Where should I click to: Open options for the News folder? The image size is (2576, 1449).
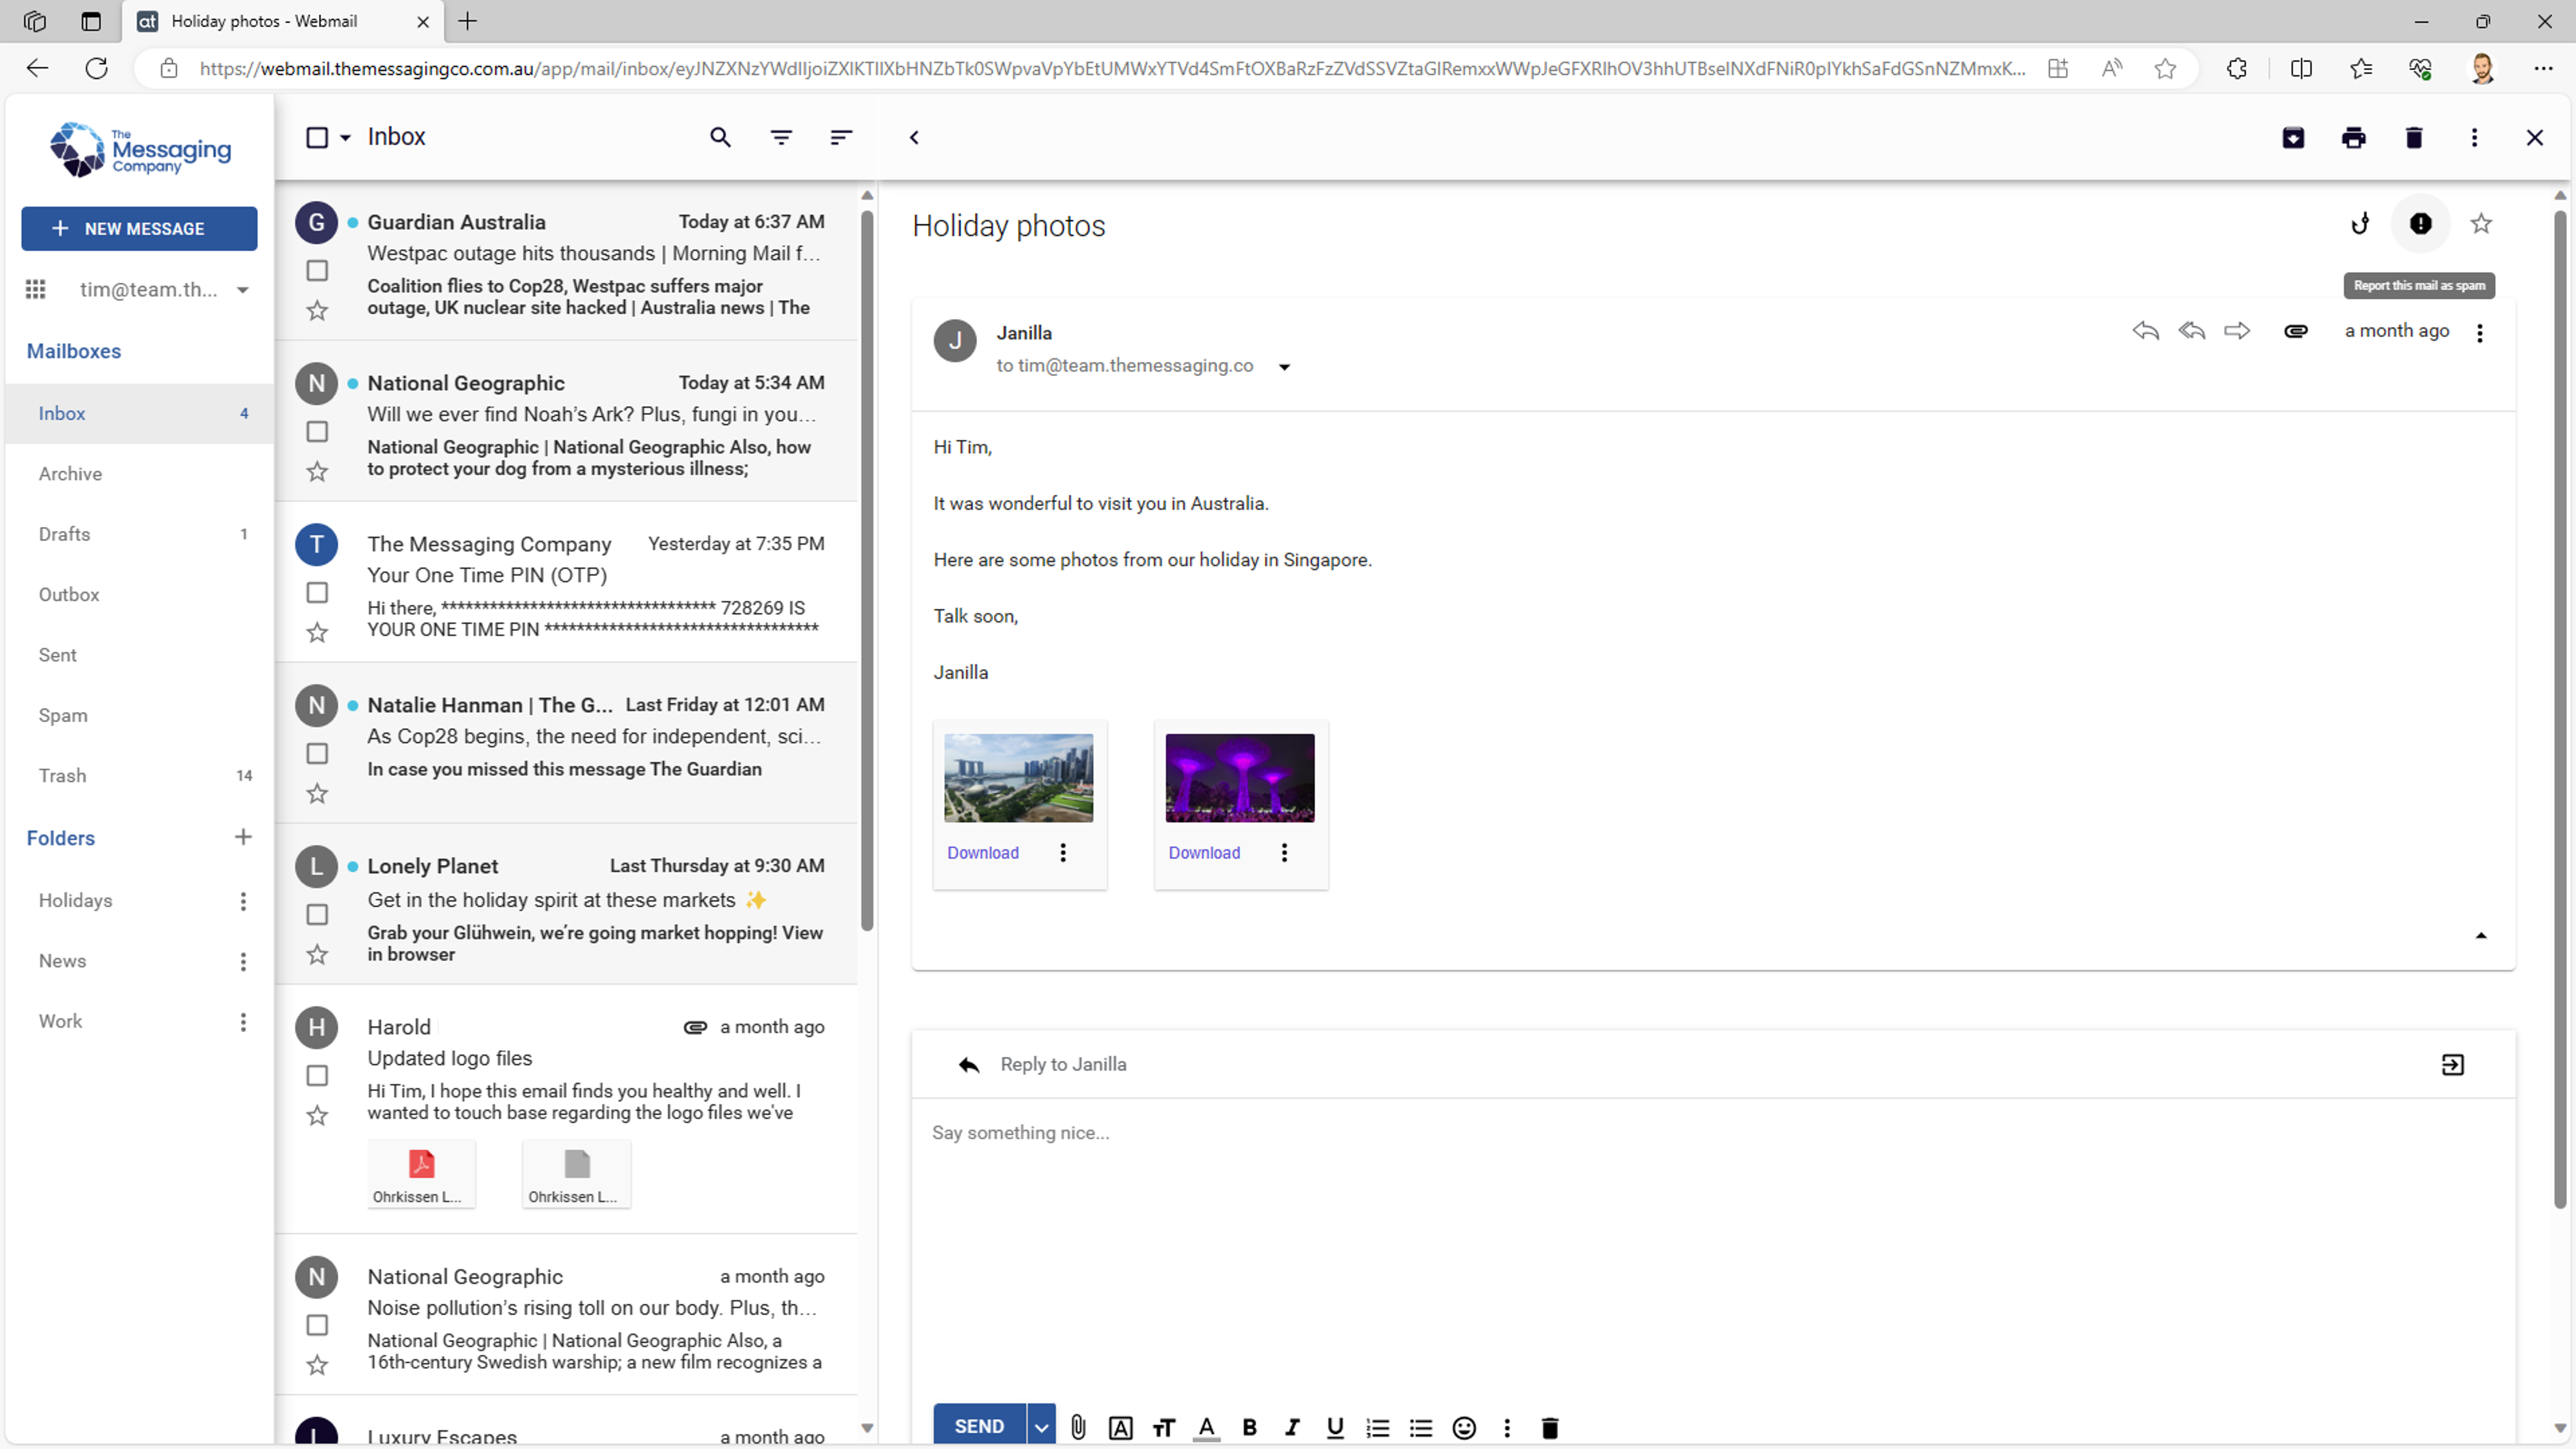pyautogui.click(x=243, y=962)
